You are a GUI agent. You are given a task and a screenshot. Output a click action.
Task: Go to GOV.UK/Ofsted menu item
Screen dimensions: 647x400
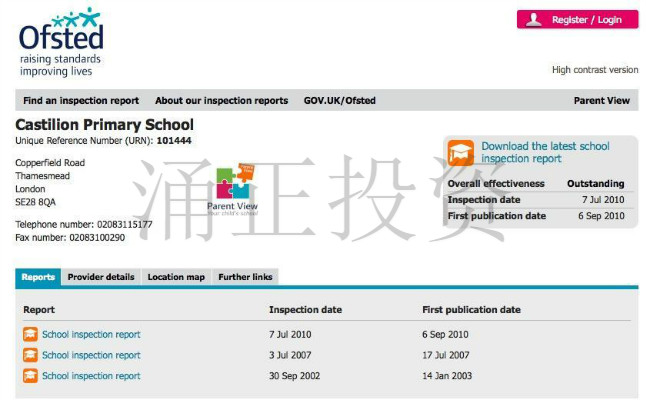[x=340, y=100]
